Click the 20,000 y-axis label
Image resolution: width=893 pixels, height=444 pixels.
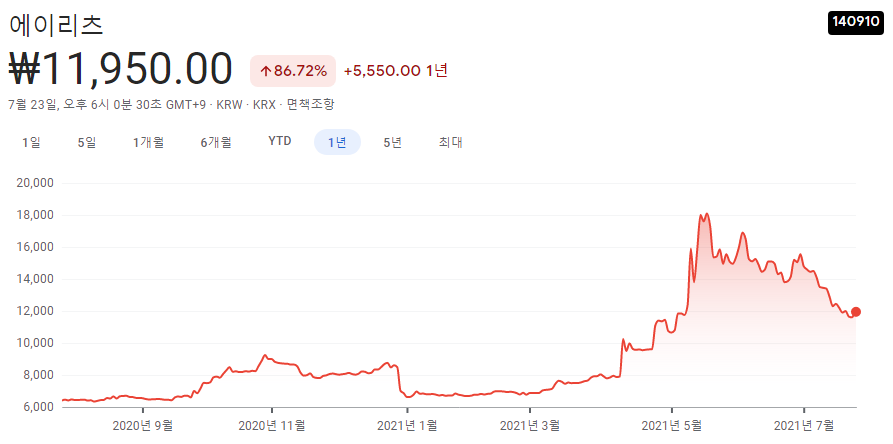(x=36, y=183)
